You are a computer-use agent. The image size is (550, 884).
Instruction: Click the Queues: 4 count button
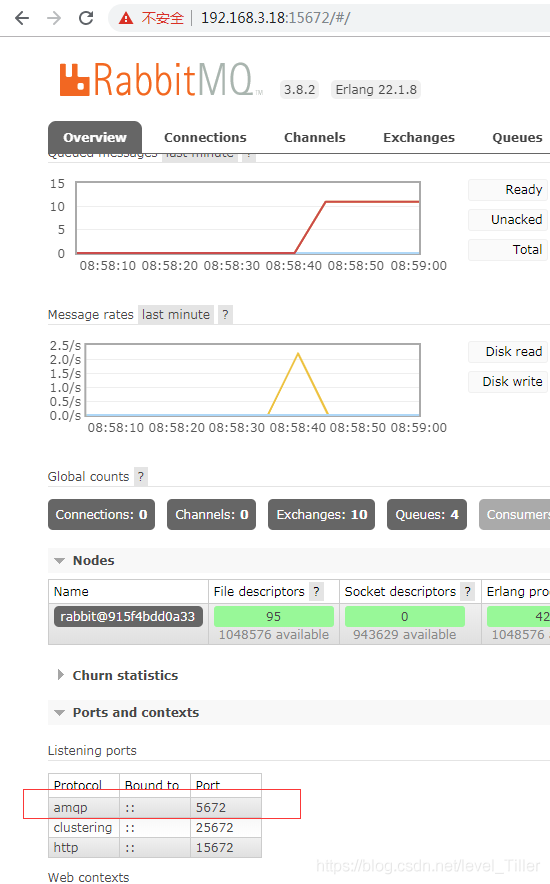click(427, 515)
